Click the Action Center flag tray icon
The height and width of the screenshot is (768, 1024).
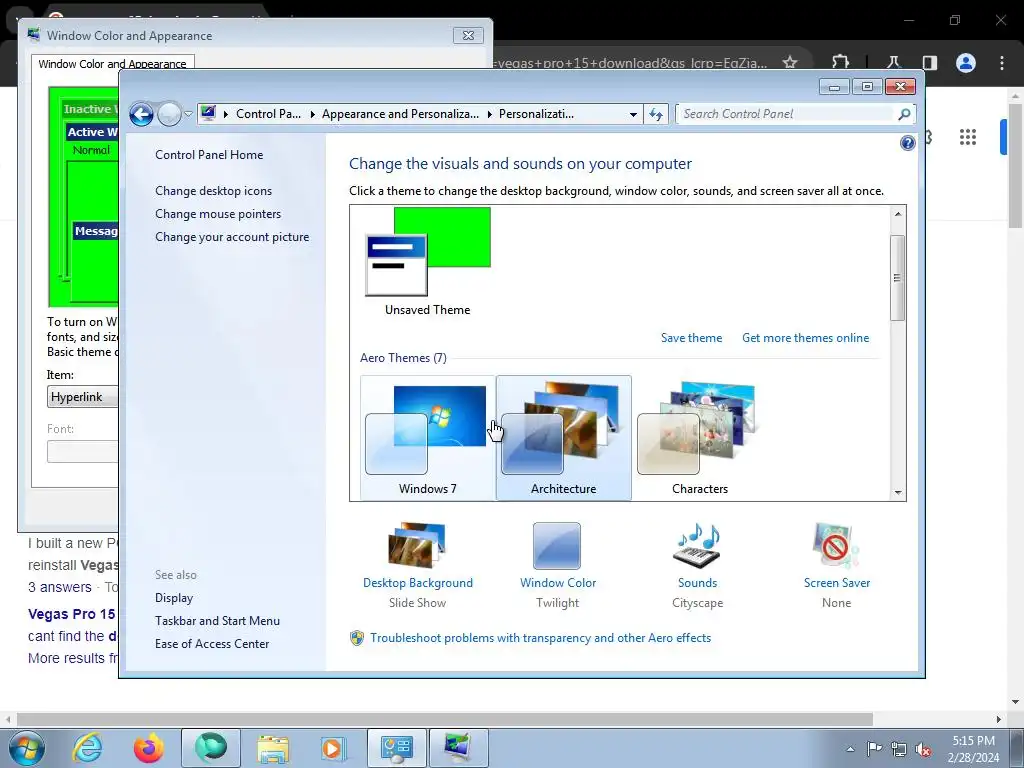[x=874, y=748]
